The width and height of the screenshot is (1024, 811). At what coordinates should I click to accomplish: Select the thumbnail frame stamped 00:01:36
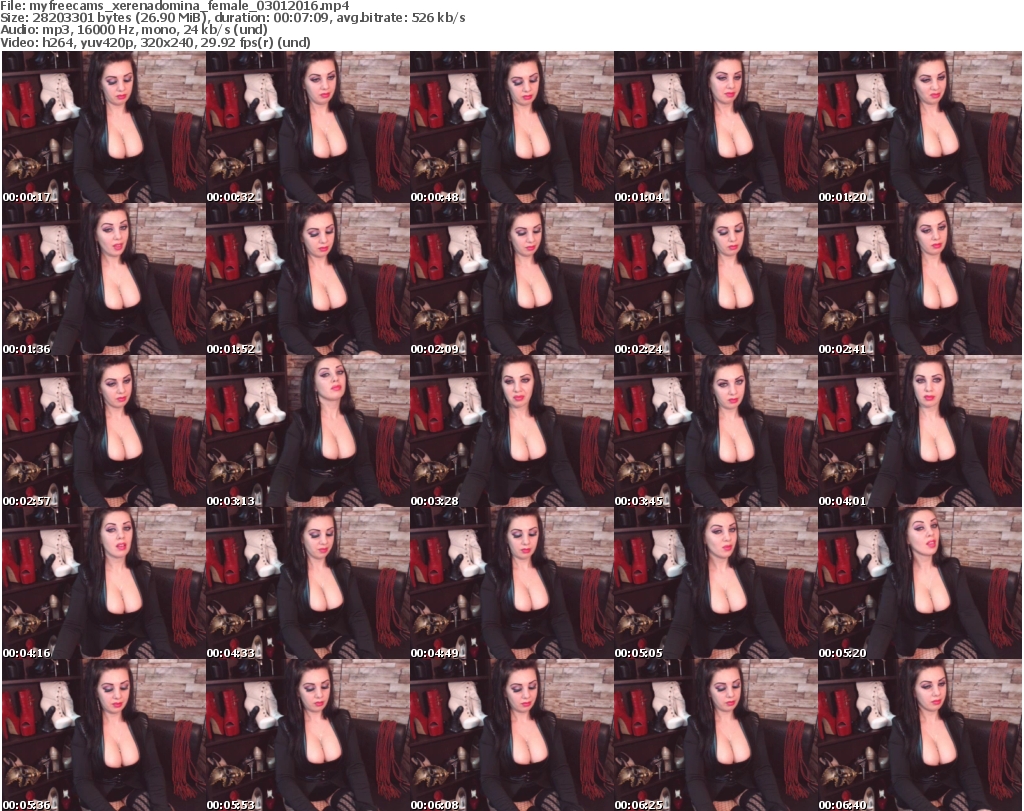point(104,279)
